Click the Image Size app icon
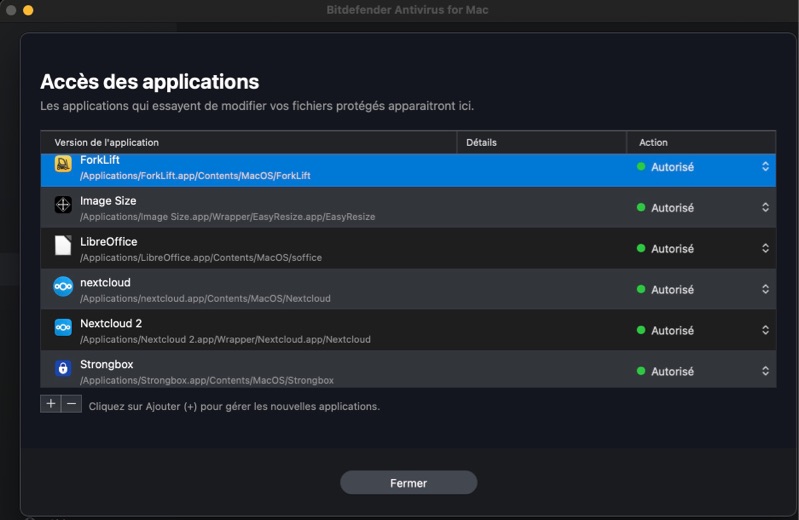The image size is (799, 520). tap(63, 205)
